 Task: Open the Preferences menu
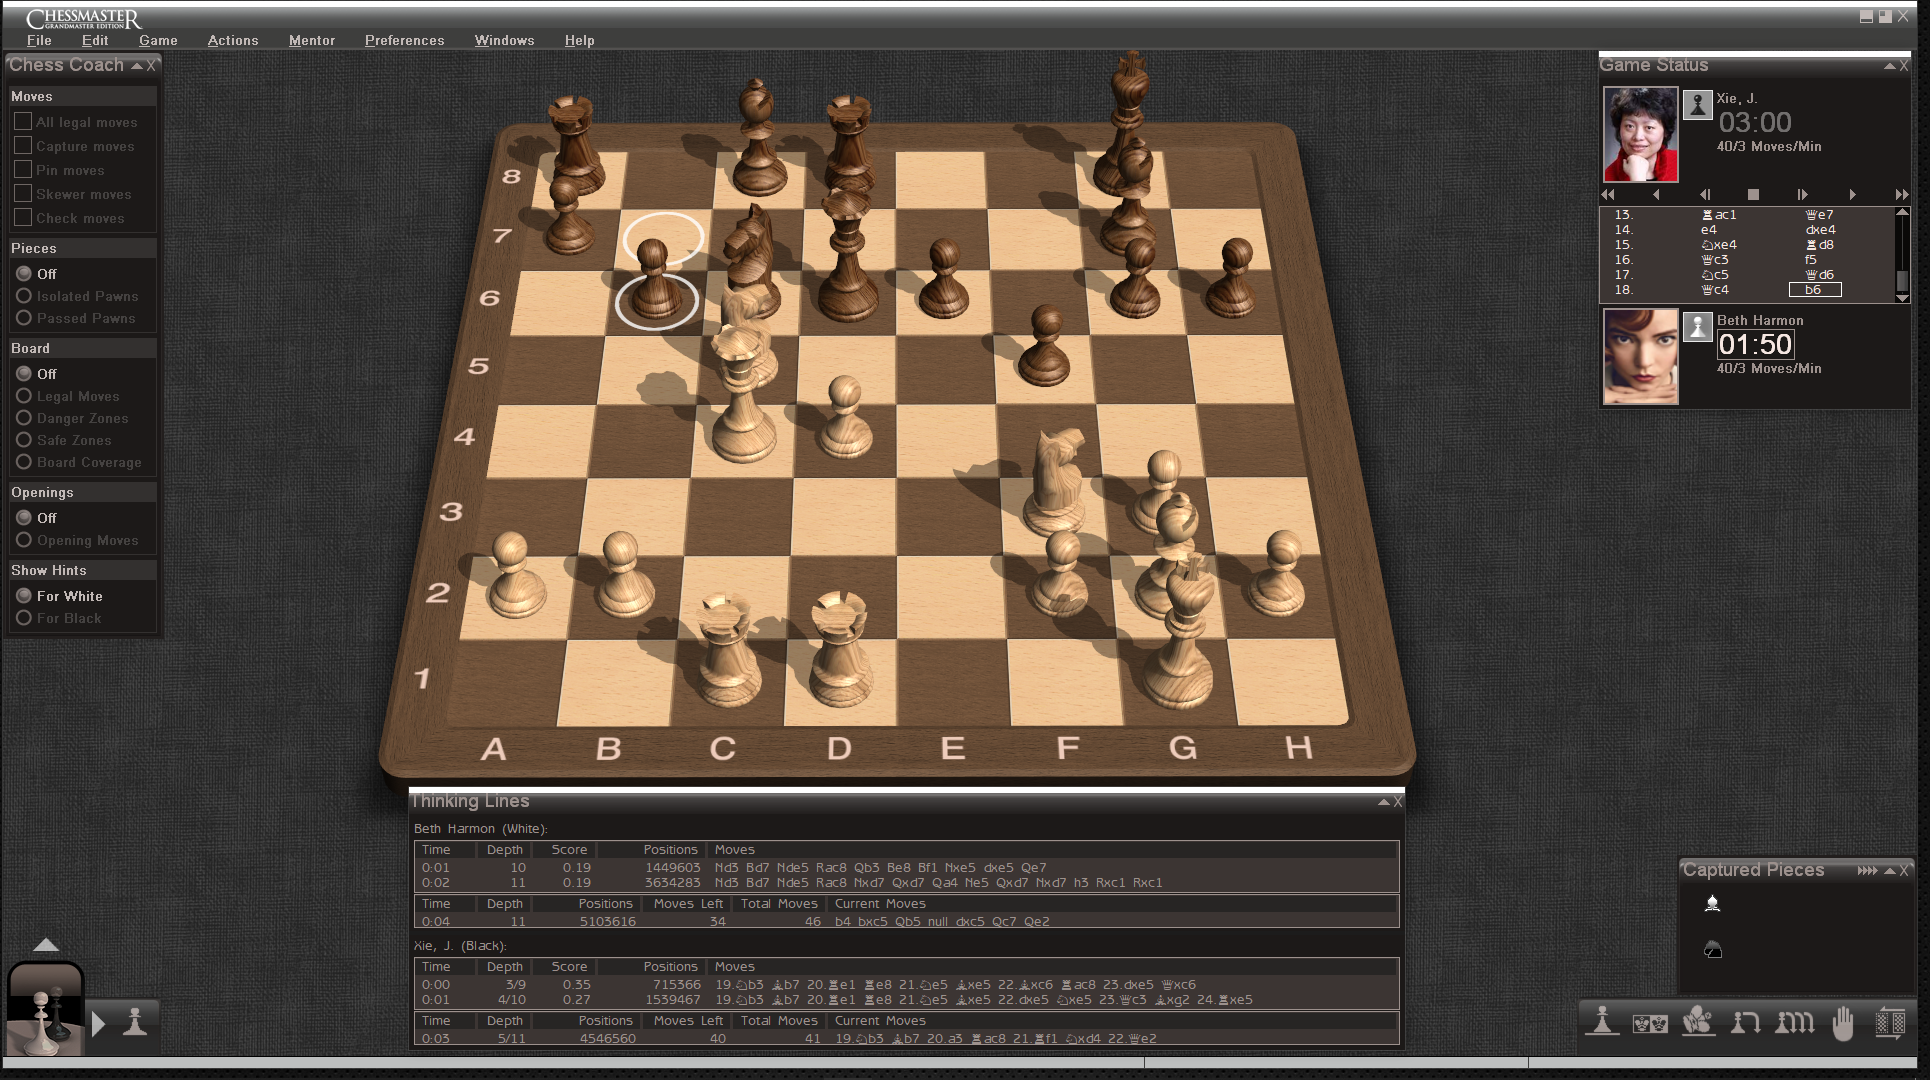click(x=404, y=40)
